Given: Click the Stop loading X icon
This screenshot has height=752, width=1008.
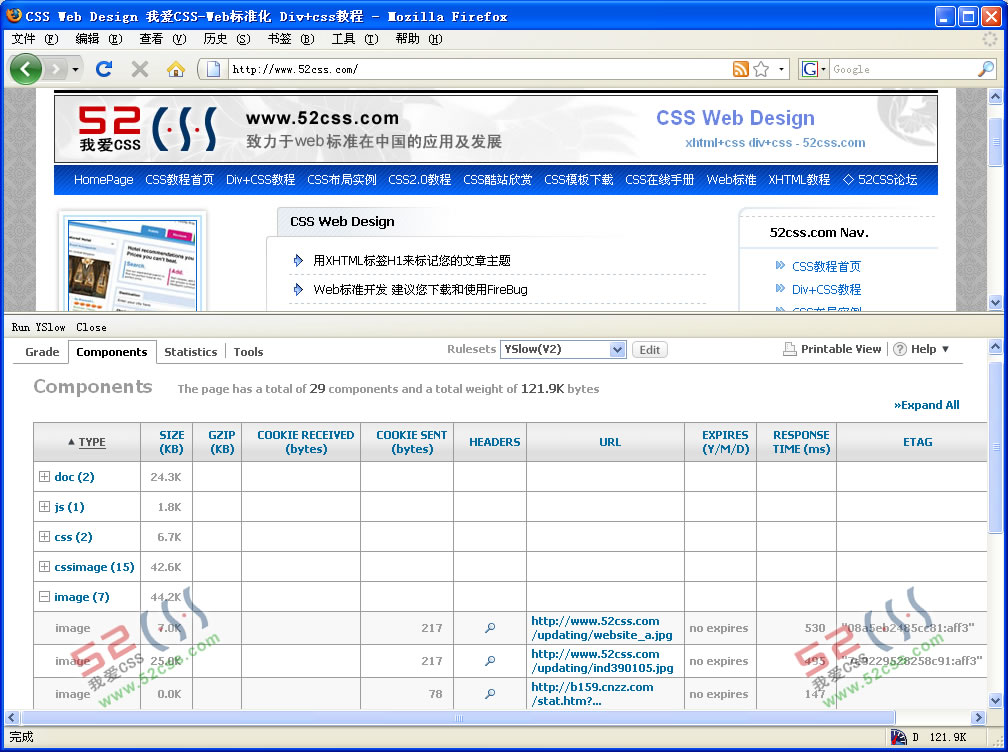Looking at the screenshot, I should click(x=140, y=69).
